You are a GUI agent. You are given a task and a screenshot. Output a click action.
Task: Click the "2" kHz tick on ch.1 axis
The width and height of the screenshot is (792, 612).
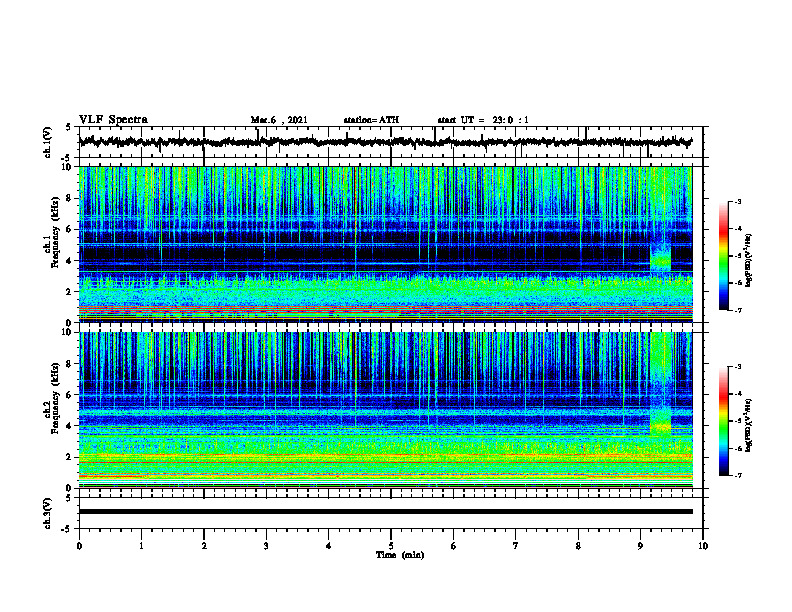[70, 292]
